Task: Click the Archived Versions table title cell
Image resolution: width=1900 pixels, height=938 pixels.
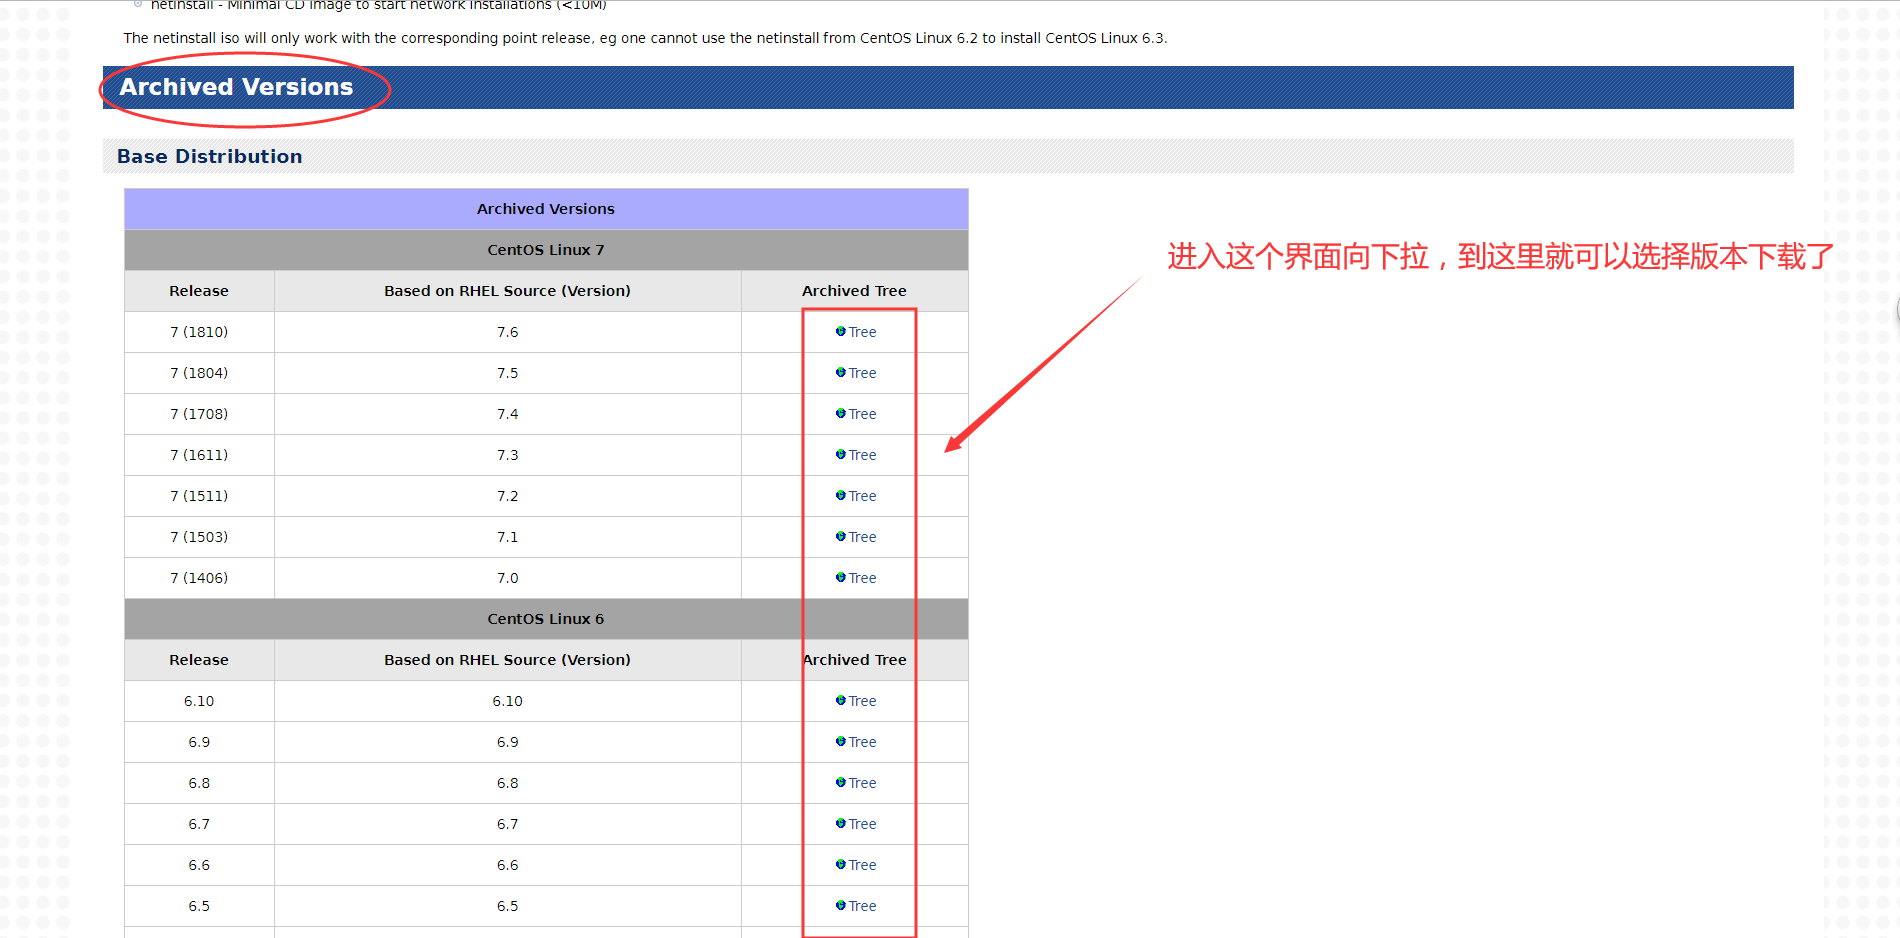Action: tap(546, 209)
